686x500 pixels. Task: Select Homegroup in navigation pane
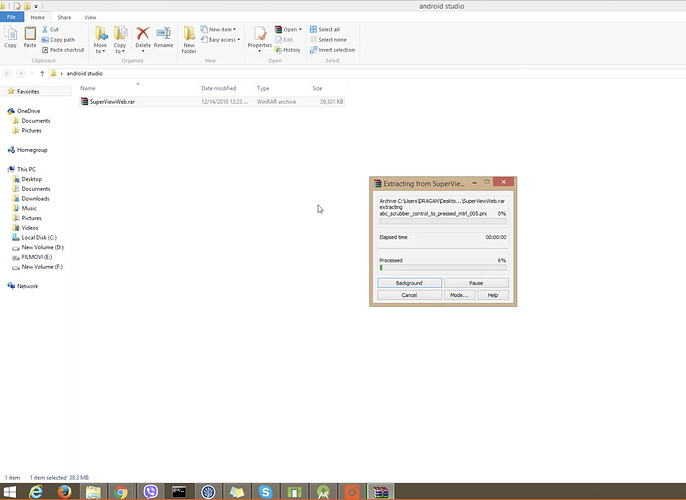point(32,150)
